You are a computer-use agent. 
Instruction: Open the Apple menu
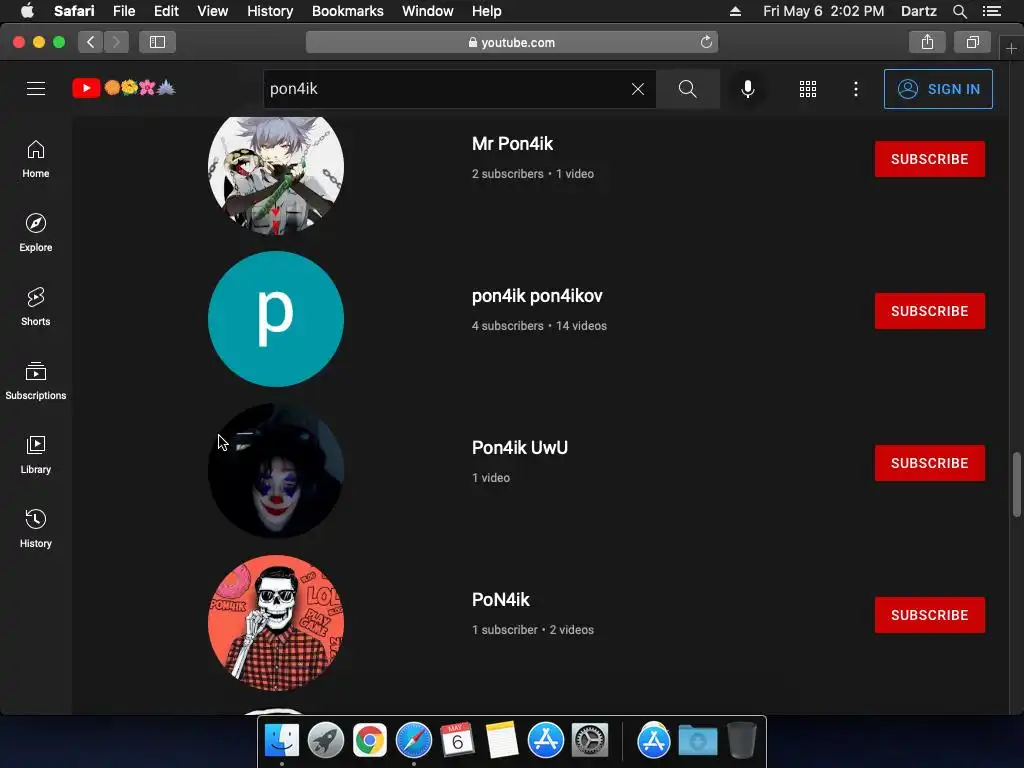click(27, 11)
